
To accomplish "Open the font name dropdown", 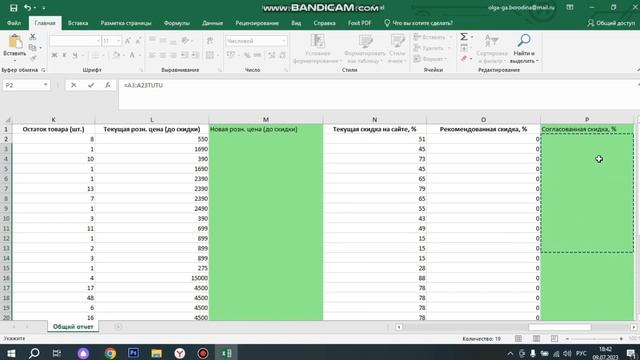I will (x=98, y=41).
